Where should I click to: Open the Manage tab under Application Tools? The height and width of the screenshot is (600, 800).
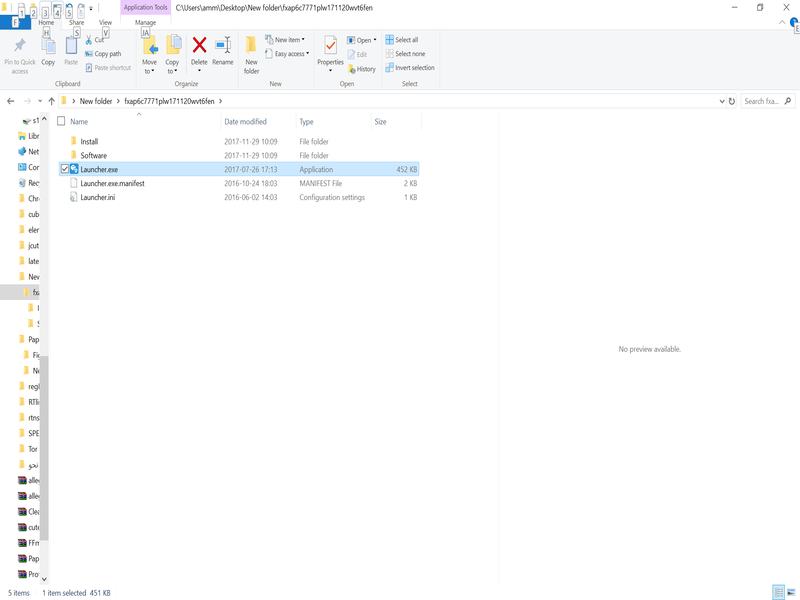pyautogui.click(x=145, y=22)
